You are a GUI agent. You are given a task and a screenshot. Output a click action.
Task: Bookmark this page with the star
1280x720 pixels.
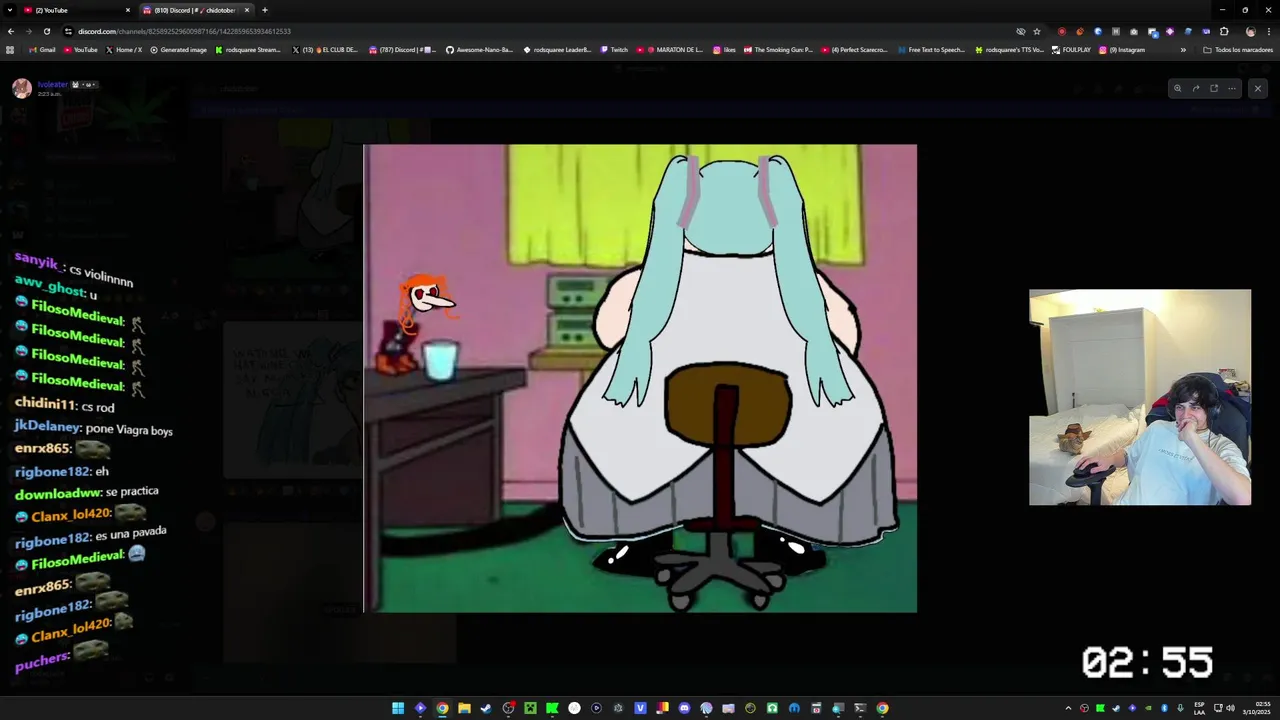click(x=1037, y=31)
